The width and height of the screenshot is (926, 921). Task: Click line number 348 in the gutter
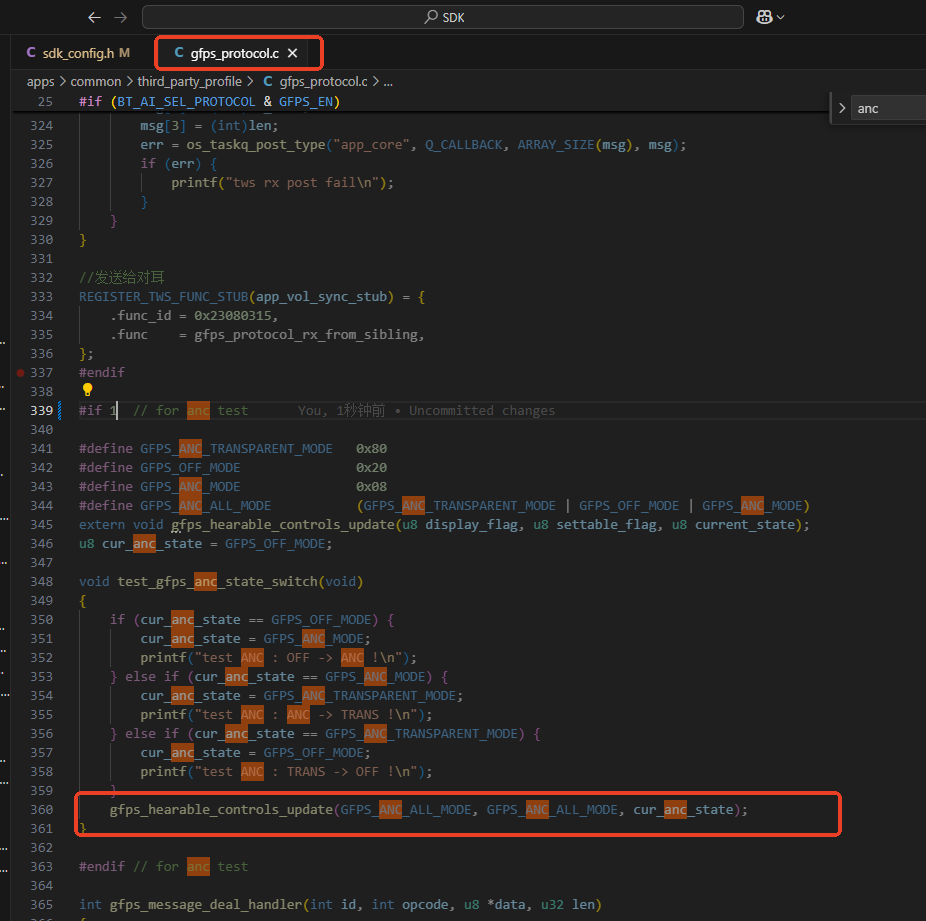pyautogui.click(x=41, y=582)
